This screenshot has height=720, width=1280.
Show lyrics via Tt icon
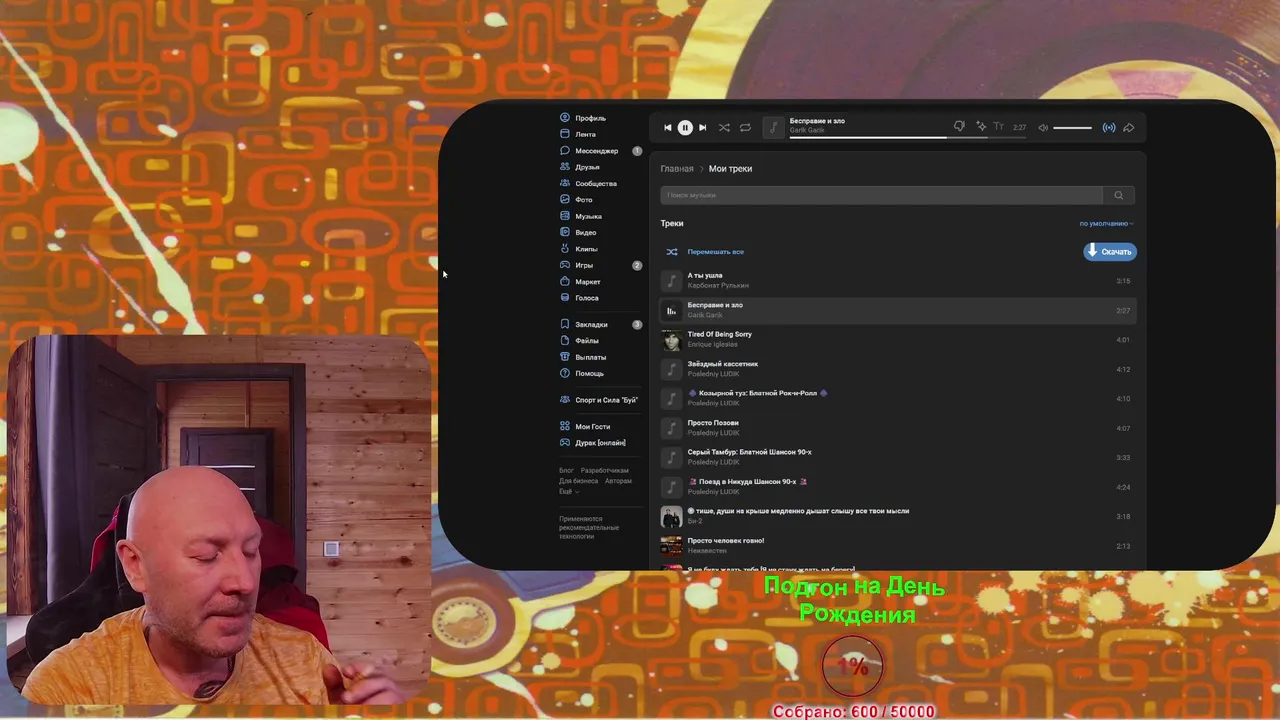(x=998, y=127)
